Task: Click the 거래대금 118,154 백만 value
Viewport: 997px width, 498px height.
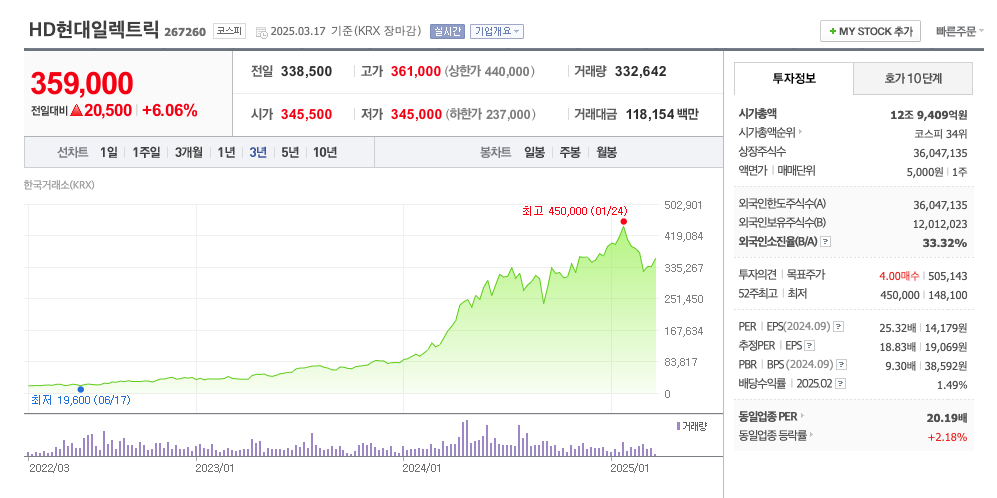Action: 662,114
